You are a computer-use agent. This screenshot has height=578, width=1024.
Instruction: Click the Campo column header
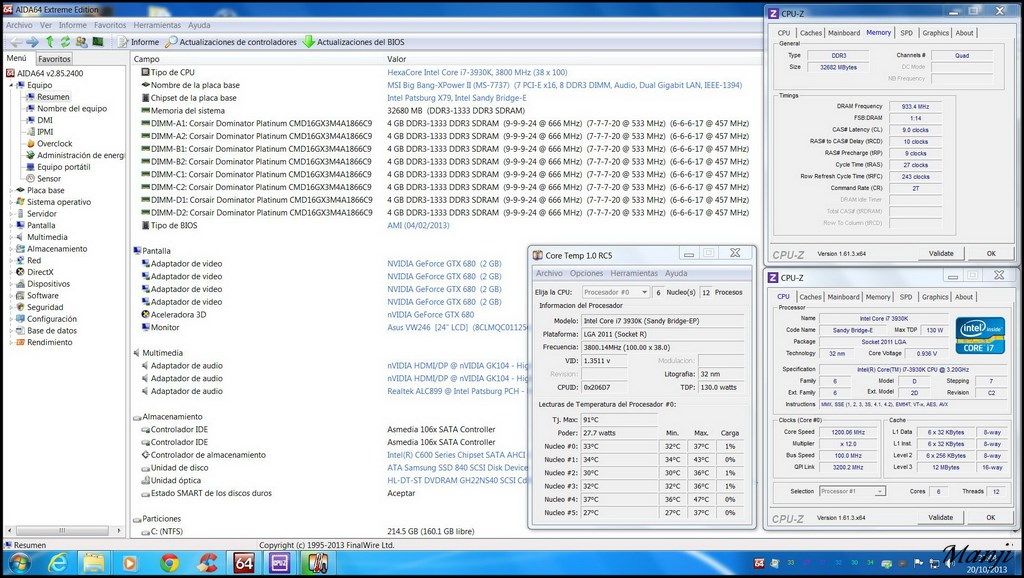click(146, 59)
